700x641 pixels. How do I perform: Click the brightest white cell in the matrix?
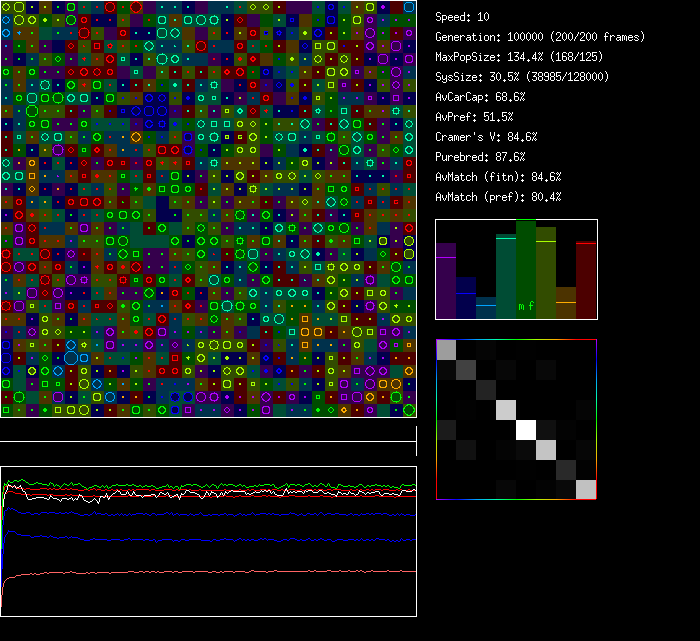coord(526,429)
